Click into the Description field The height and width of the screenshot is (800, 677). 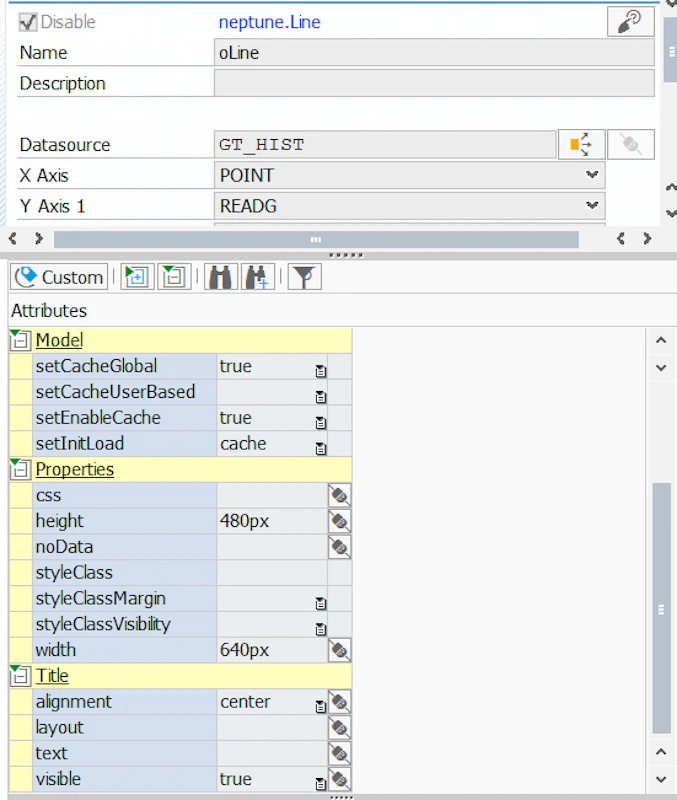pyautogui.click(x=434, y=83)
